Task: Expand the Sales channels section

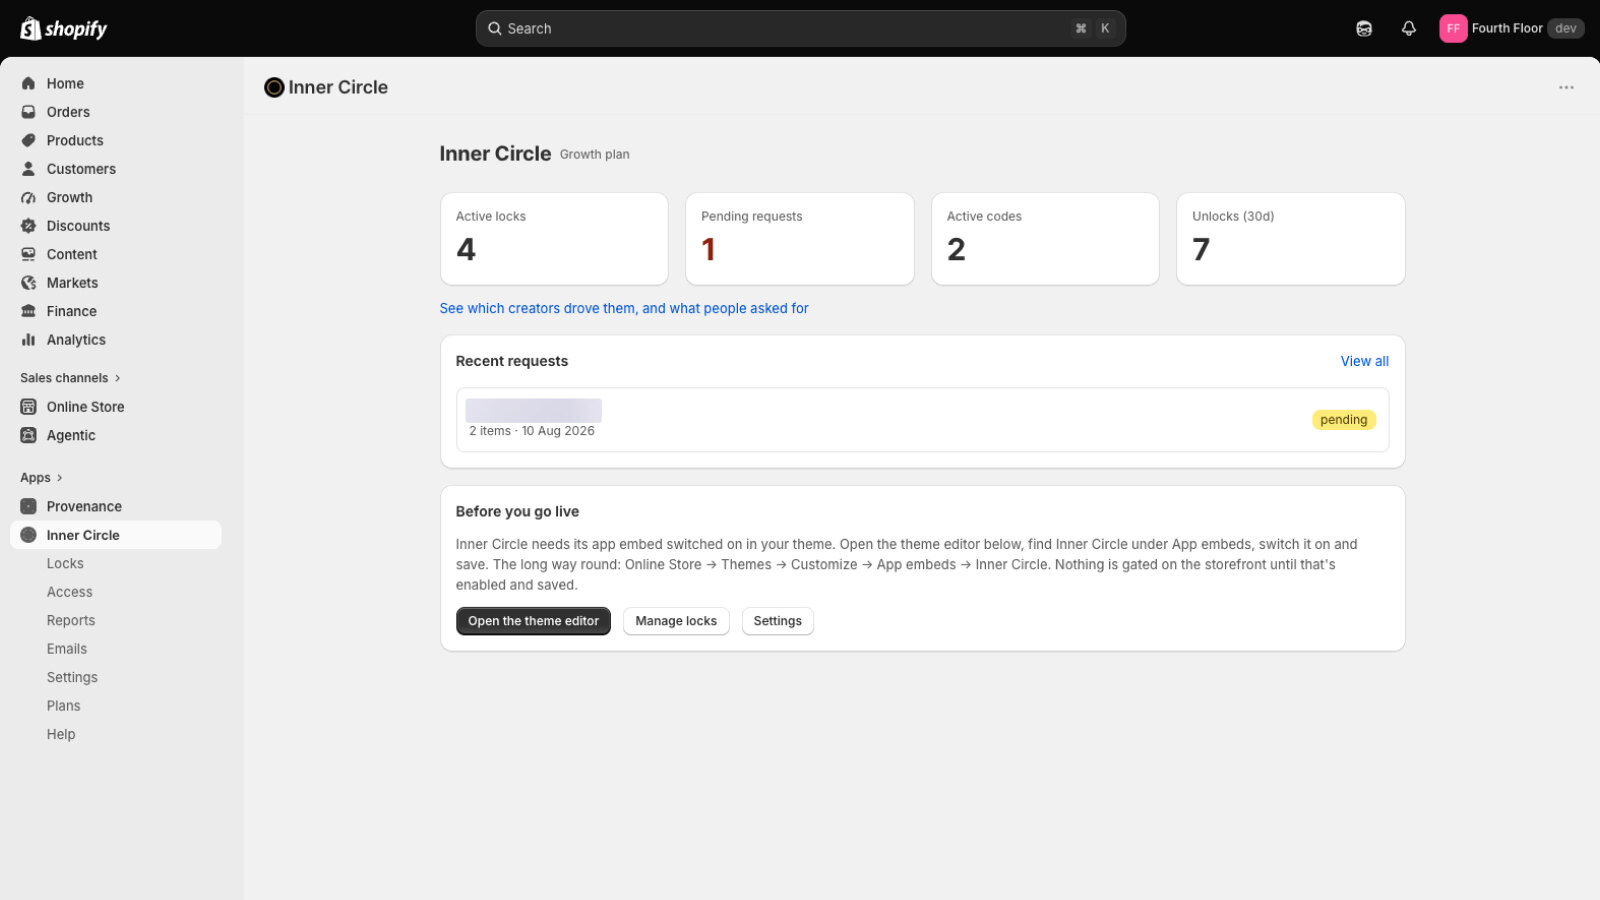Action: (x=70, y=378)
